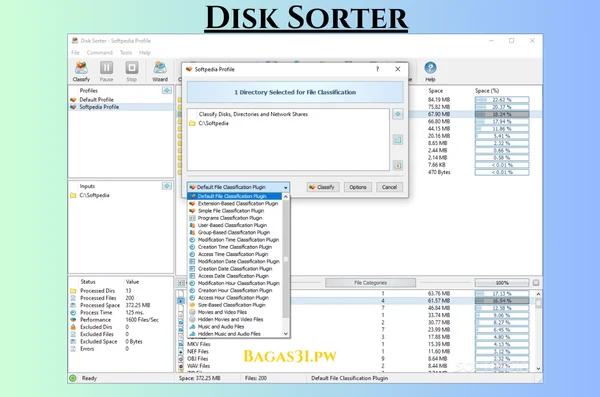Close the Softpedia Profile dialog
The width and height of the screenshot is (600, 397).
point(398,69)
